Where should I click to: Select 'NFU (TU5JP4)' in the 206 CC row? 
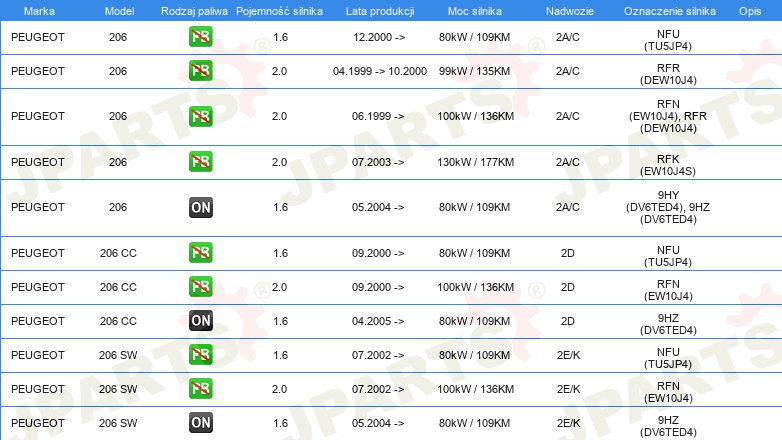tap(668, 256)
